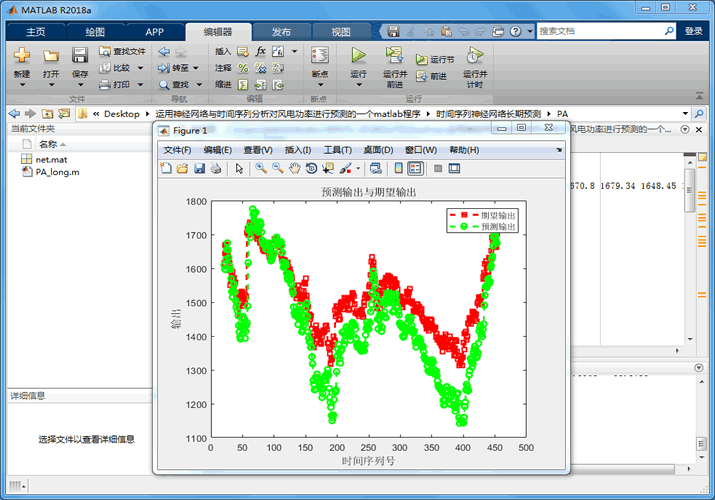Toggle Zoom In tool in Figure 1
This screenshot has width=715, height=500.
[x=261, y=169]
